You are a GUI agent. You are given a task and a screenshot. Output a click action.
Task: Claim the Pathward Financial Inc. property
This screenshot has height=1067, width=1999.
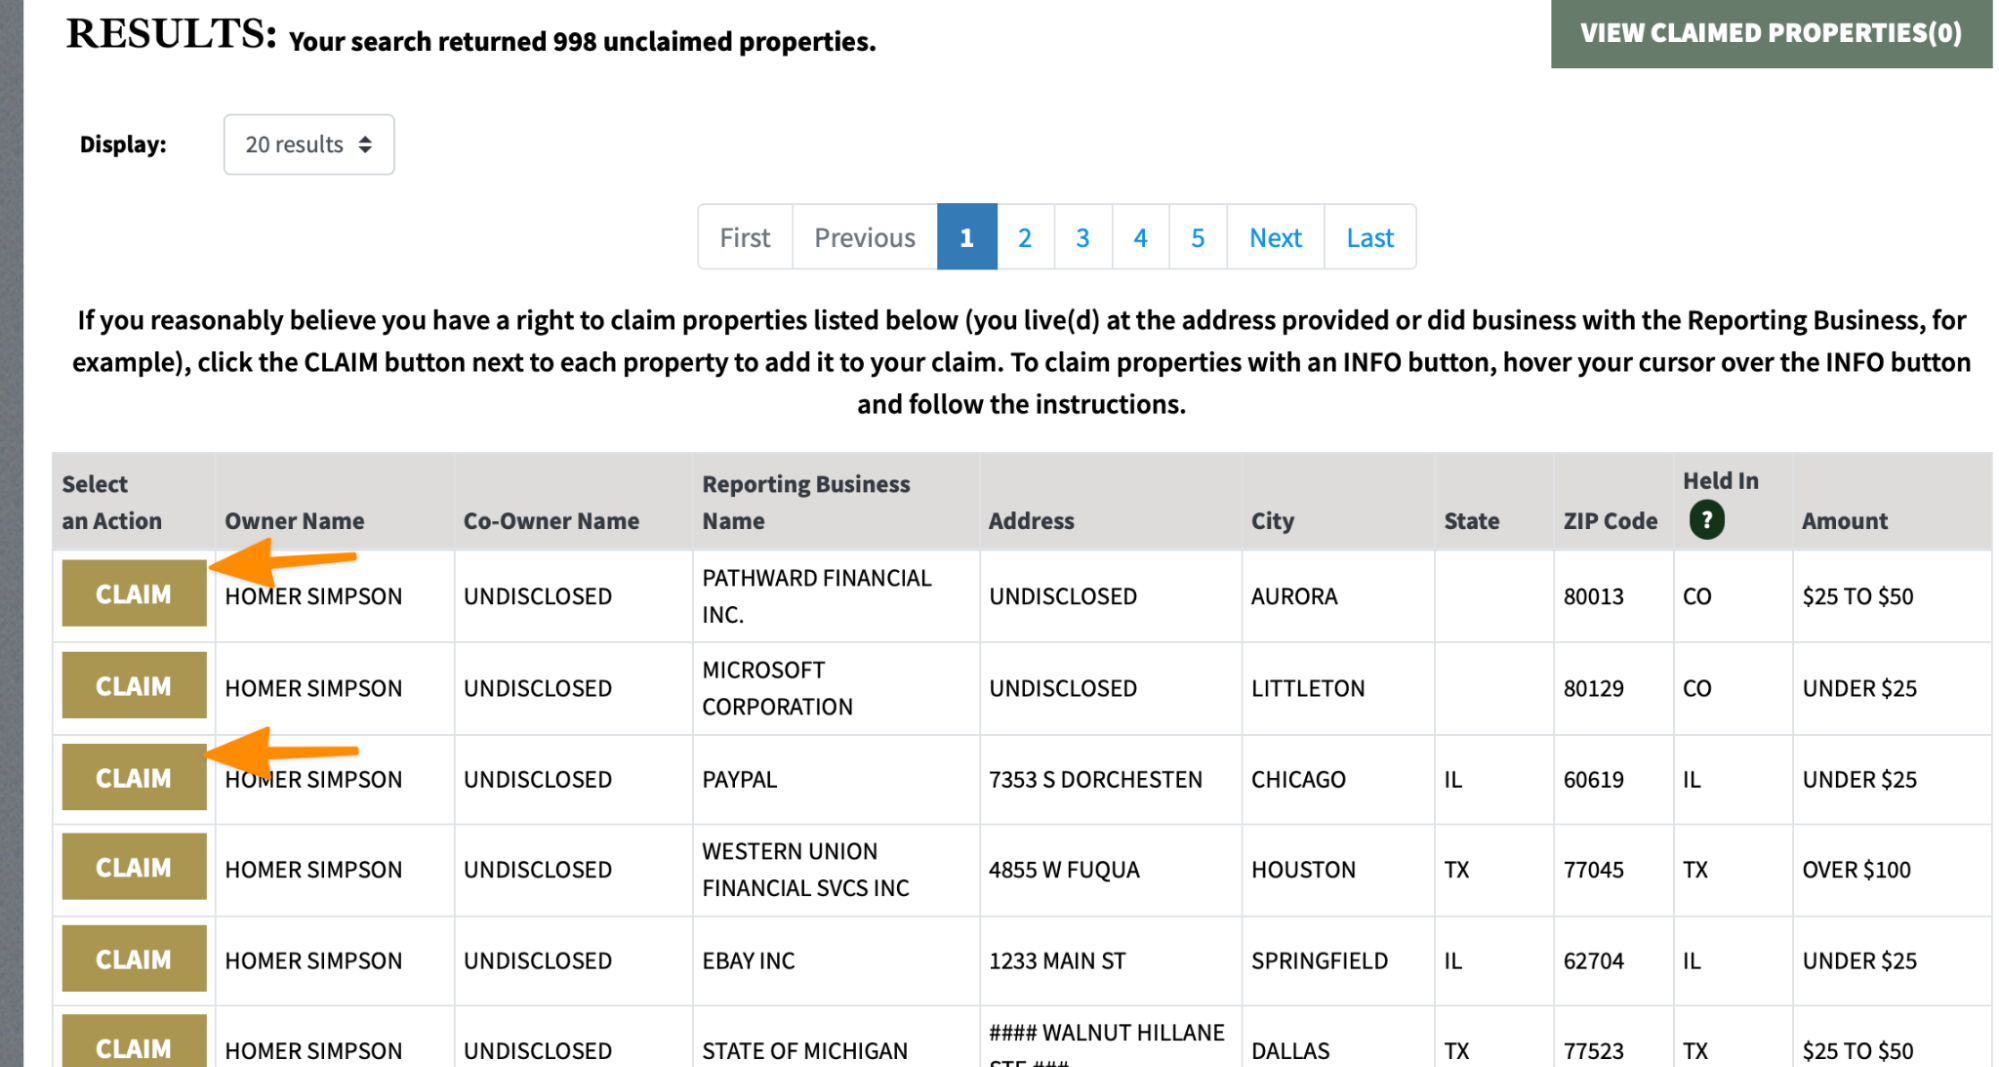pyautogui.click(x=134, y=594)
